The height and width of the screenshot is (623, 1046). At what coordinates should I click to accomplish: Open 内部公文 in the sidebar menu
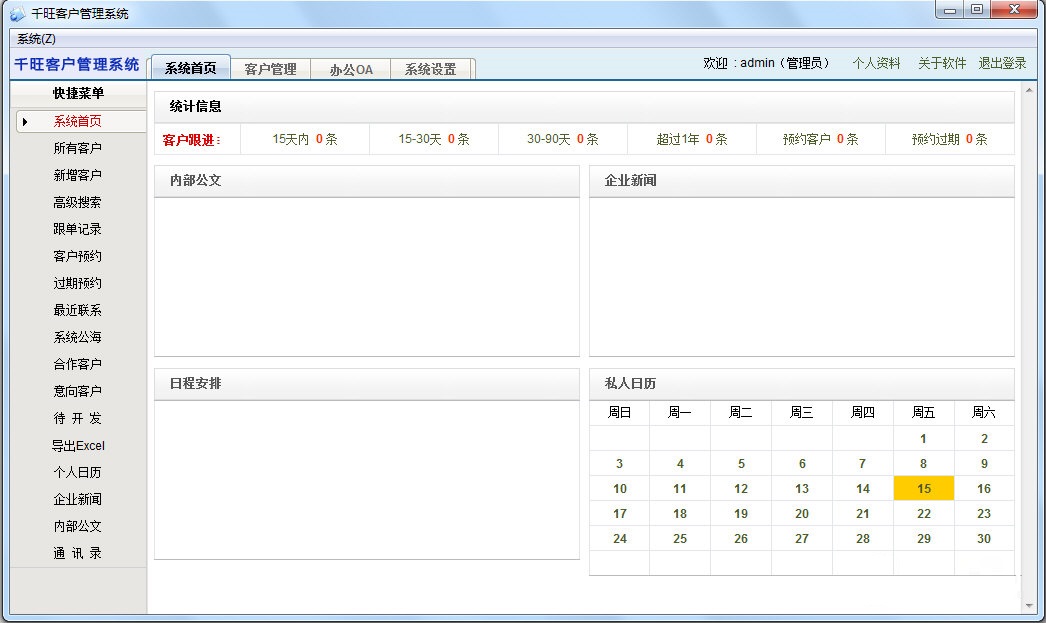[77, 526]
